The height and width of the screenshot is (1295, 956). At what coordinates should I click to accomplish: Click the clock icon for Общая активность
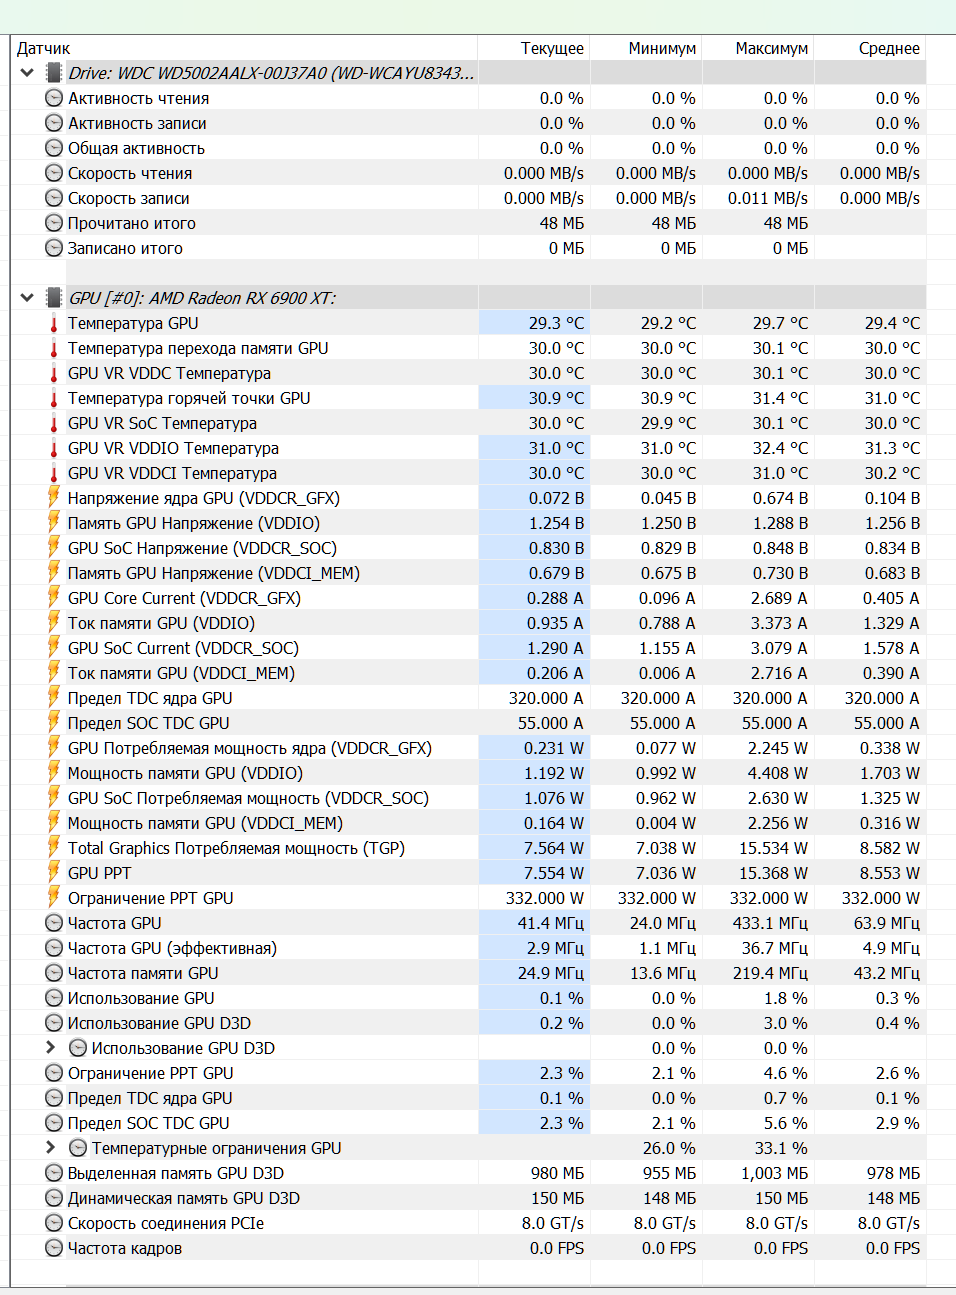coord(54,148)
